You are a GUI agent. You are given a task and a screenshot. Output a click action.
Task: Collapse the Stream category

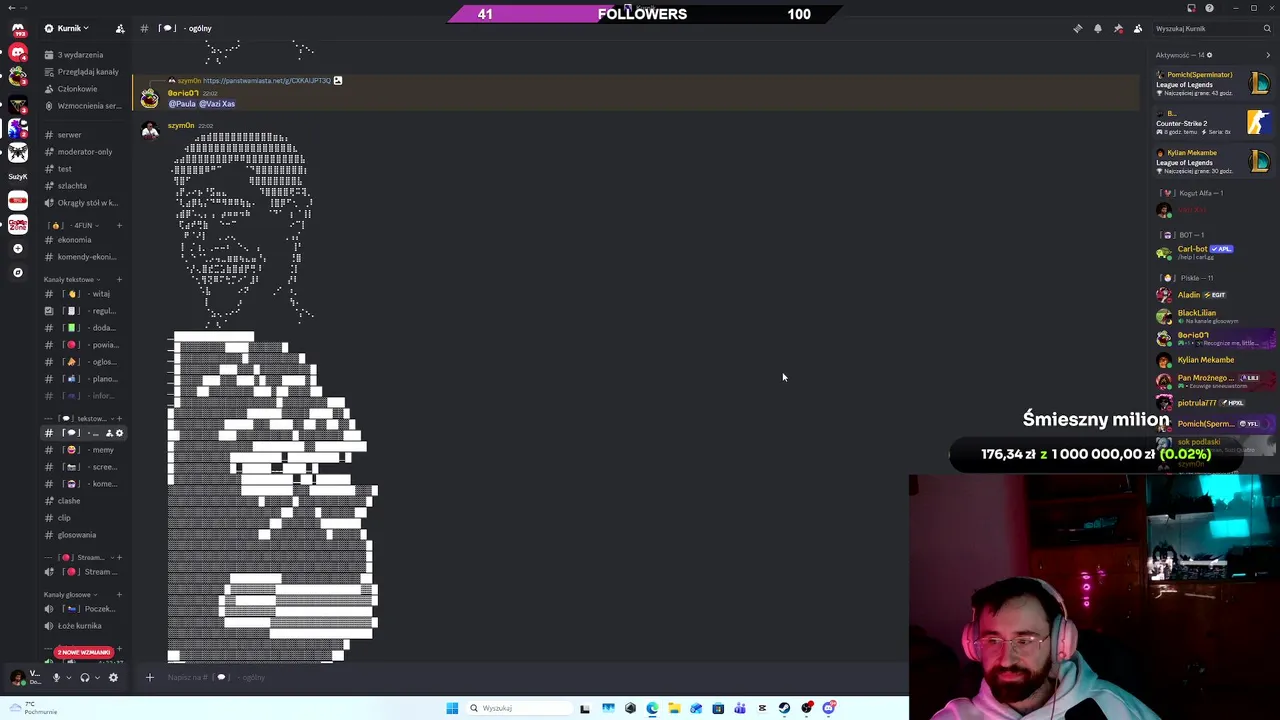click(78, 557)
